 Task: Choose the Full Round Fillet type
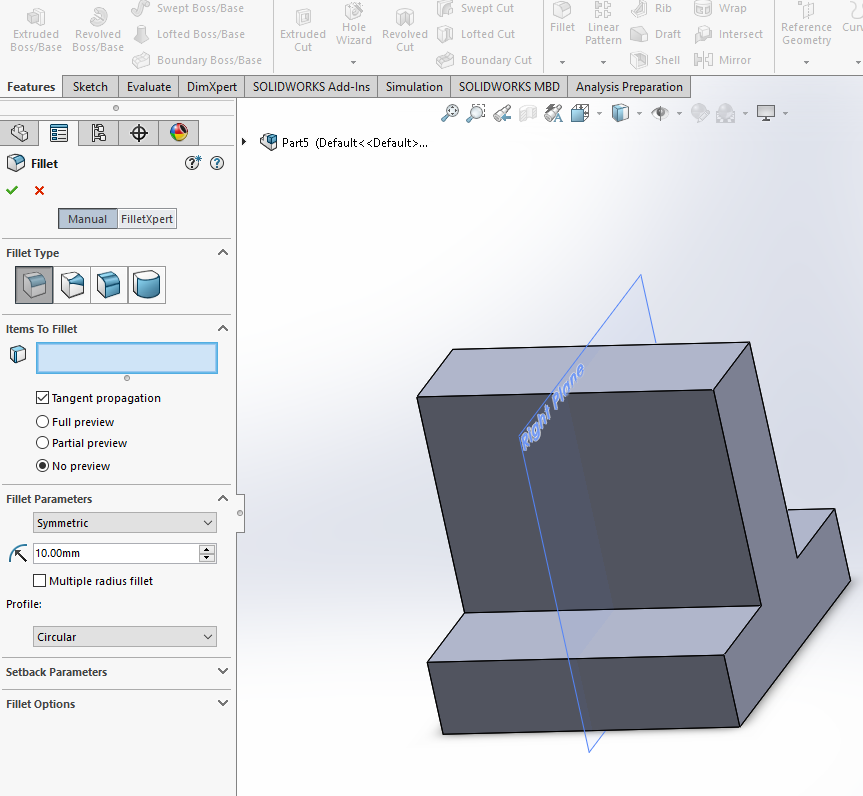click(x=146, y=285)
